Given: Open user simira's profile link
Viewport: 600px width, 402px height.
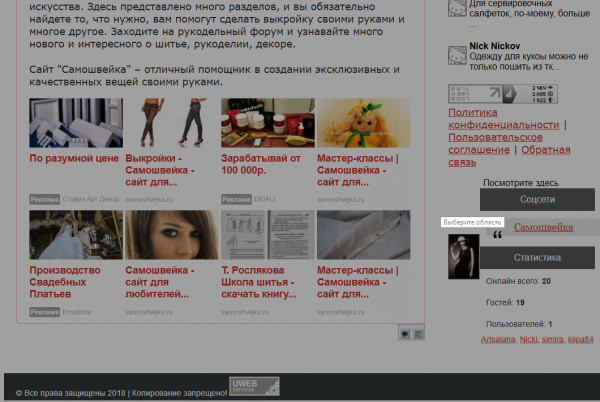Looking at the screenshot, I should click(x=553, y=339).
